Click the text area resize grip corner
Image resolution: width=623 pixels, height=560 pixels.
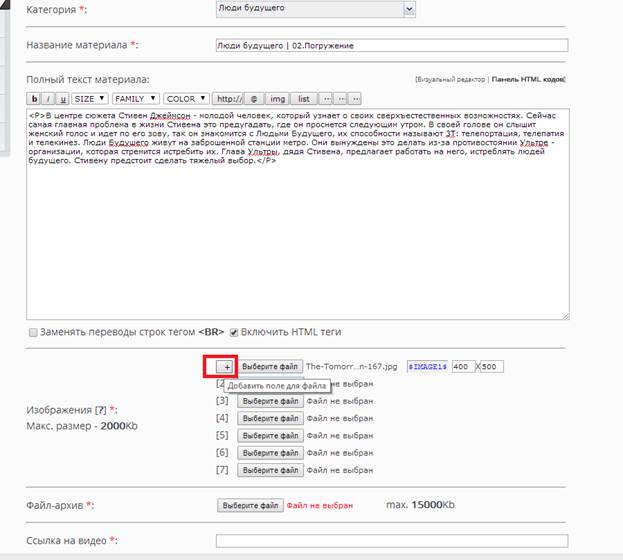566,316
